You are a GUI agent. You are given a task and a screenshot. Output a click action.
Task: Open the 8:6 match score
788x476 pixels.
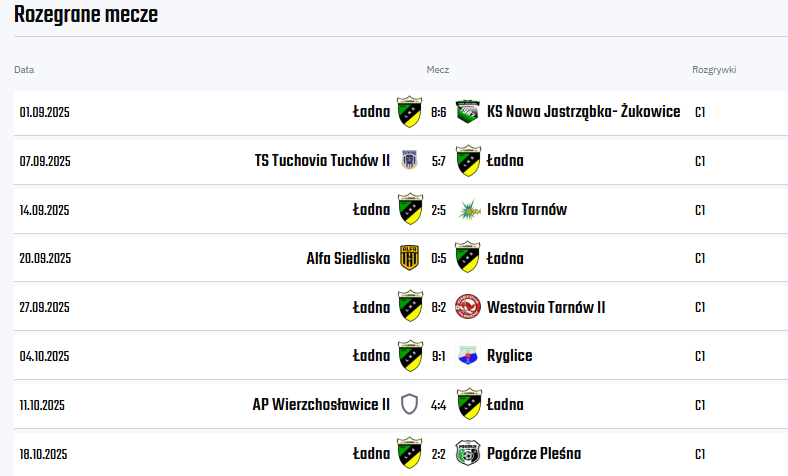(438, 112)
